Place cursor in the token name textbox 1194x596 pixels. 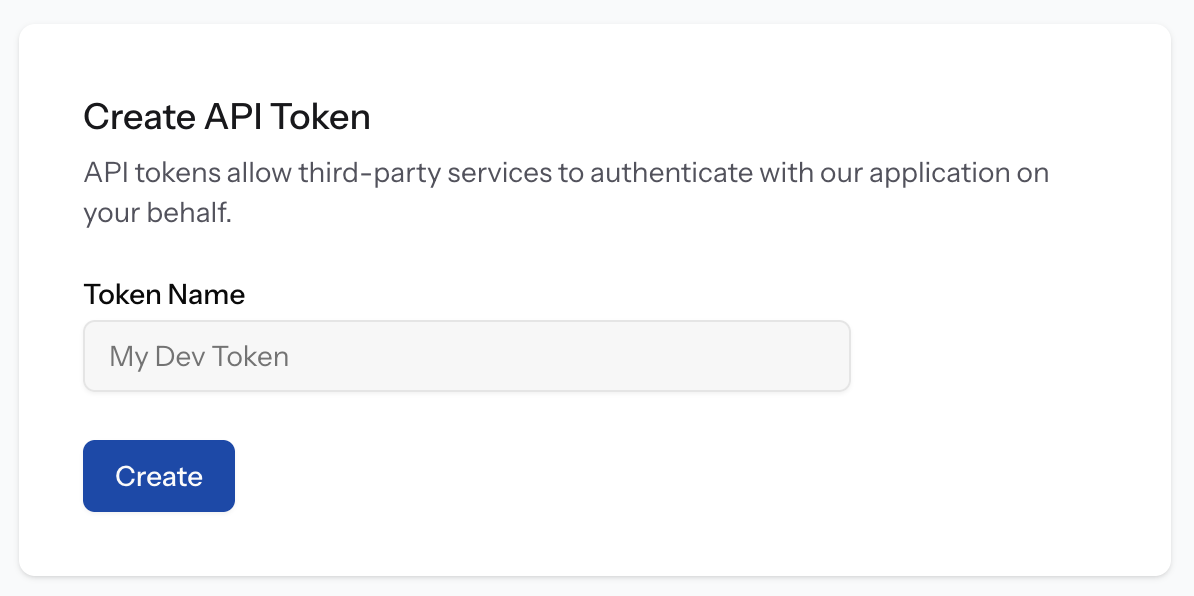click(466, 356)
